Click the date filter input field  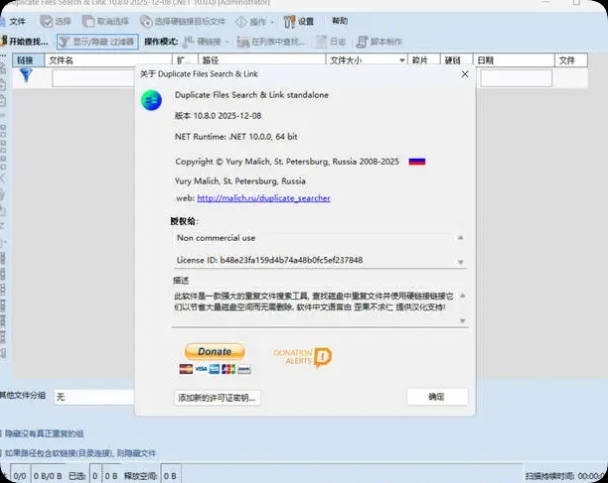pos(516,78)
